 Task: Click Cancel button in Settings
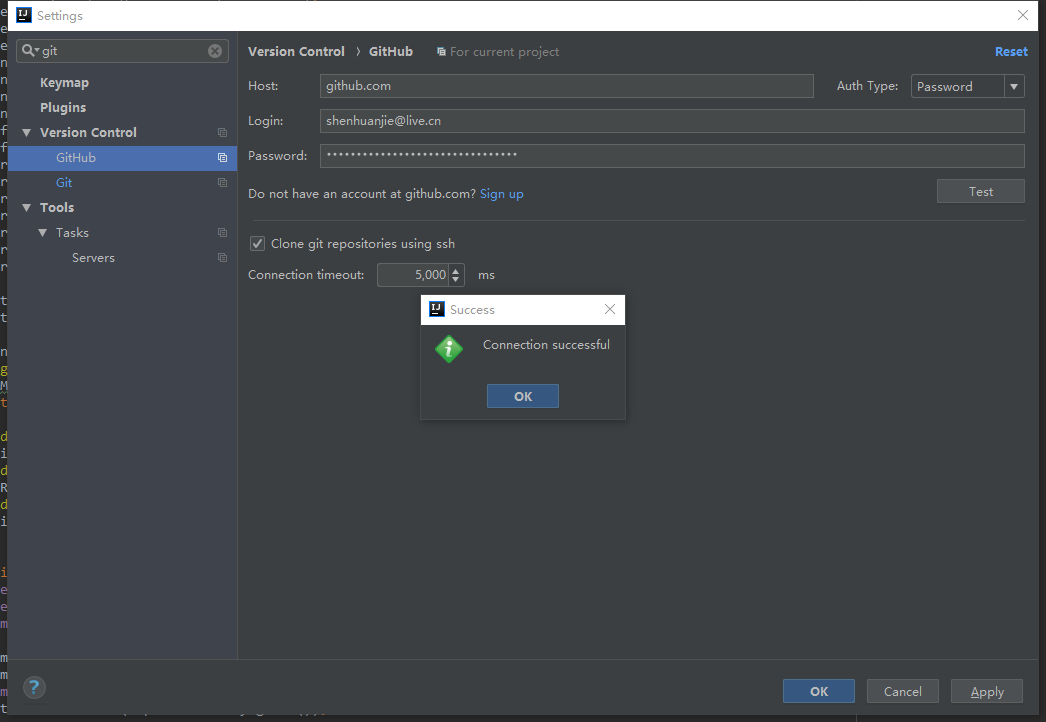(903, 691)
